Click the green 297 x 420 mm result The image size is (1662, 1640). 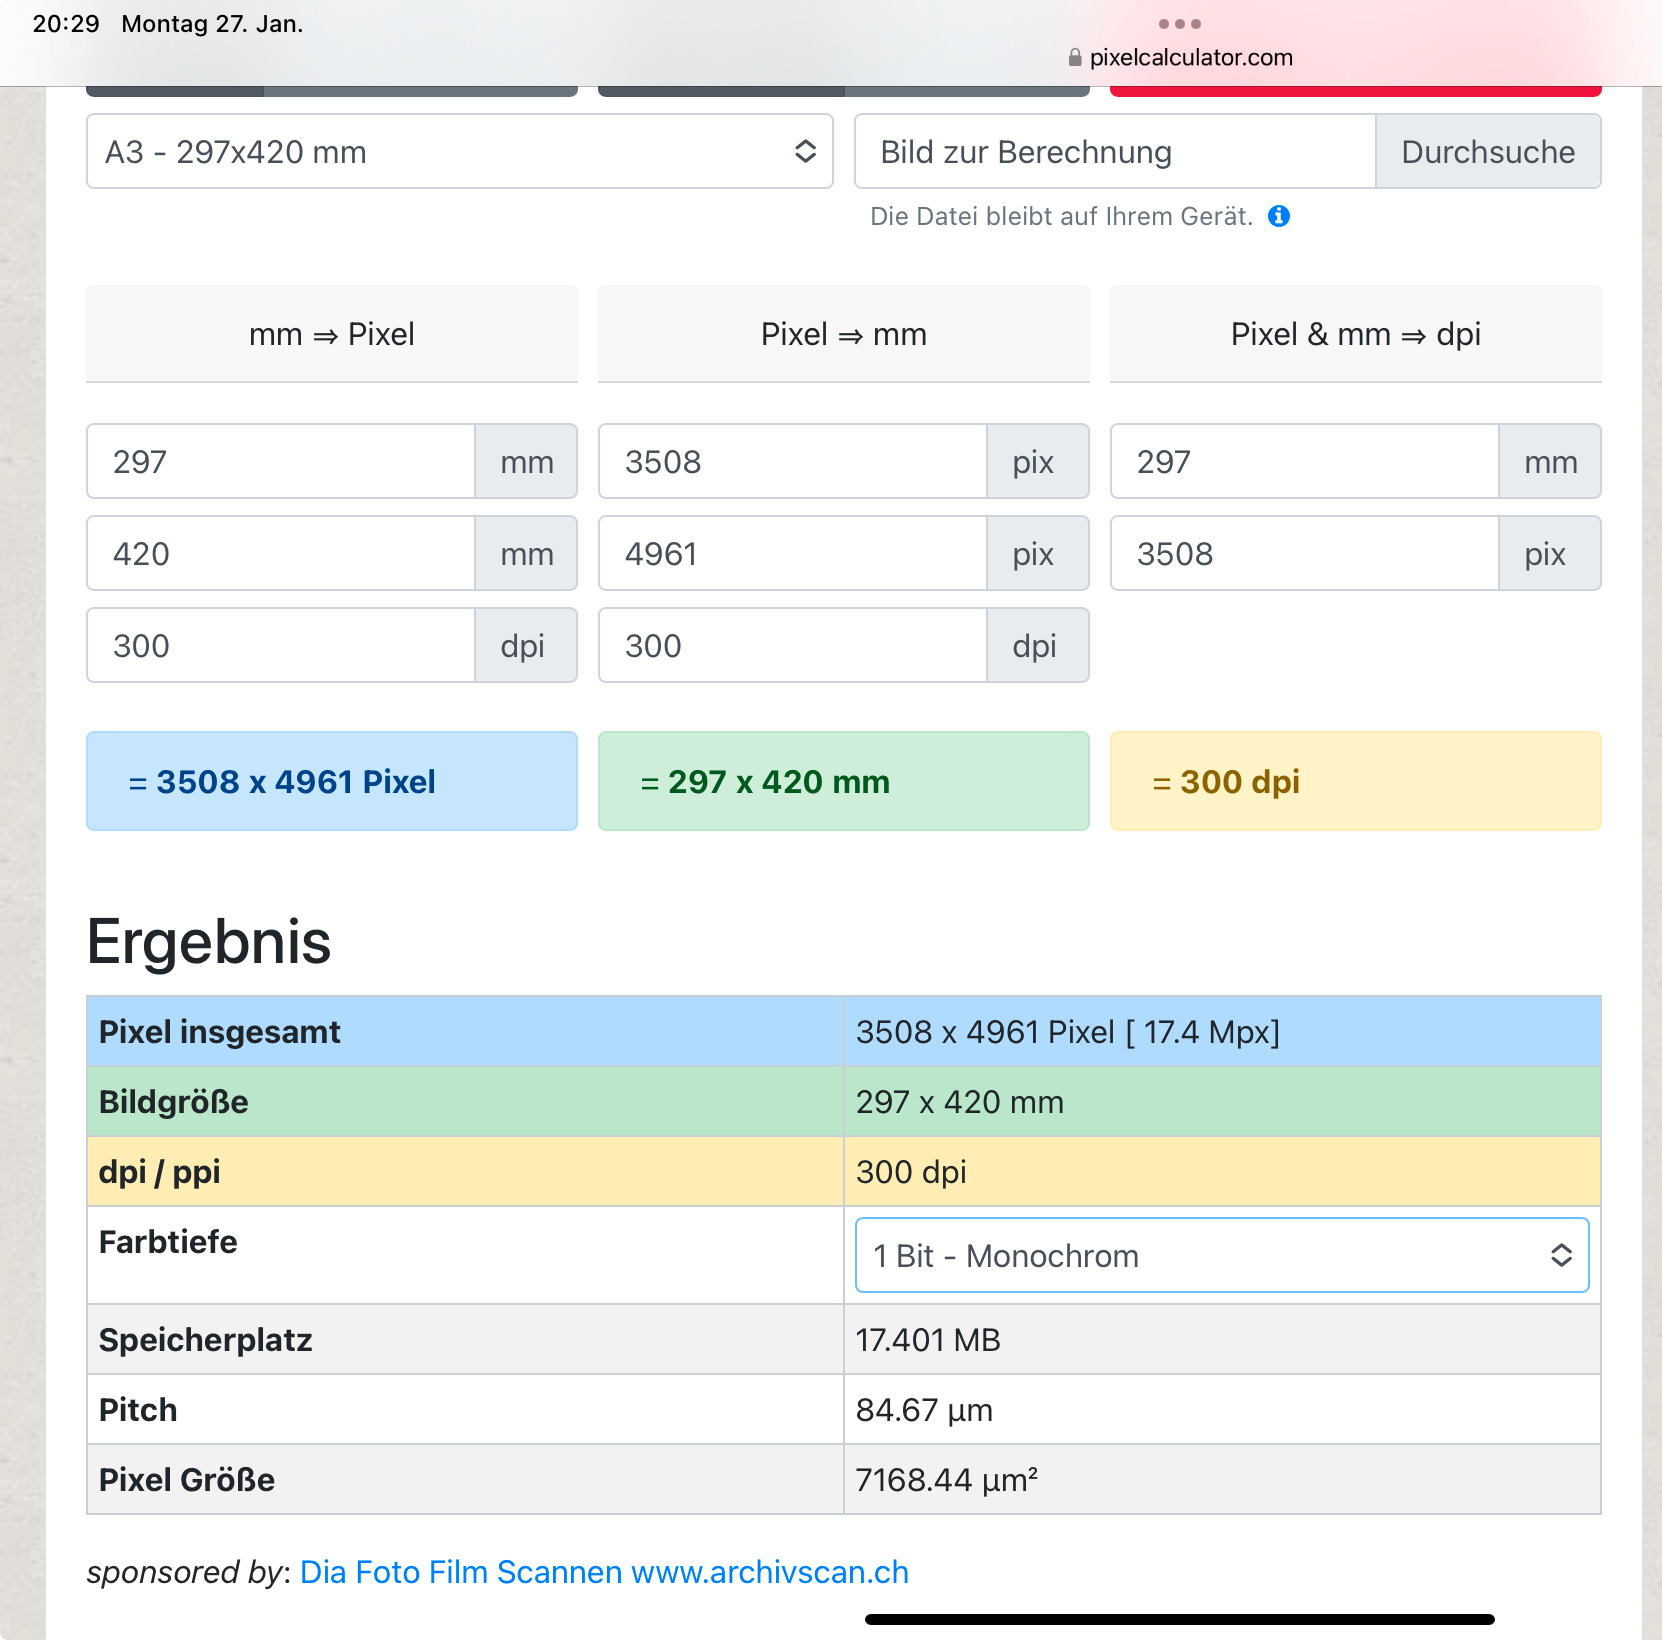coord(843,782)
